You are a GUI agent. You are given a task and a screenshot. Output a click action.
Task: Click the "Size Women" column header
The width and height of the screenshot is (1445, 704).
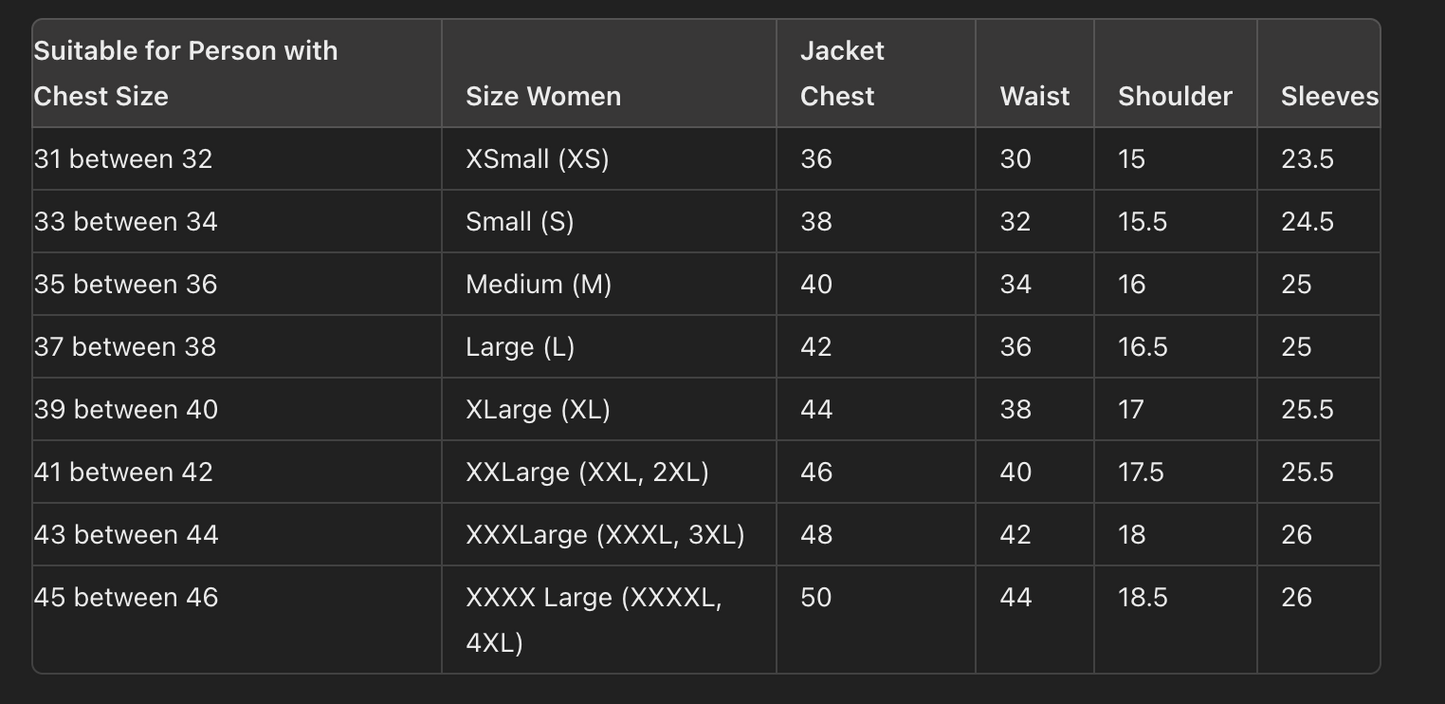pyautogui.click(x=543, y=96)
